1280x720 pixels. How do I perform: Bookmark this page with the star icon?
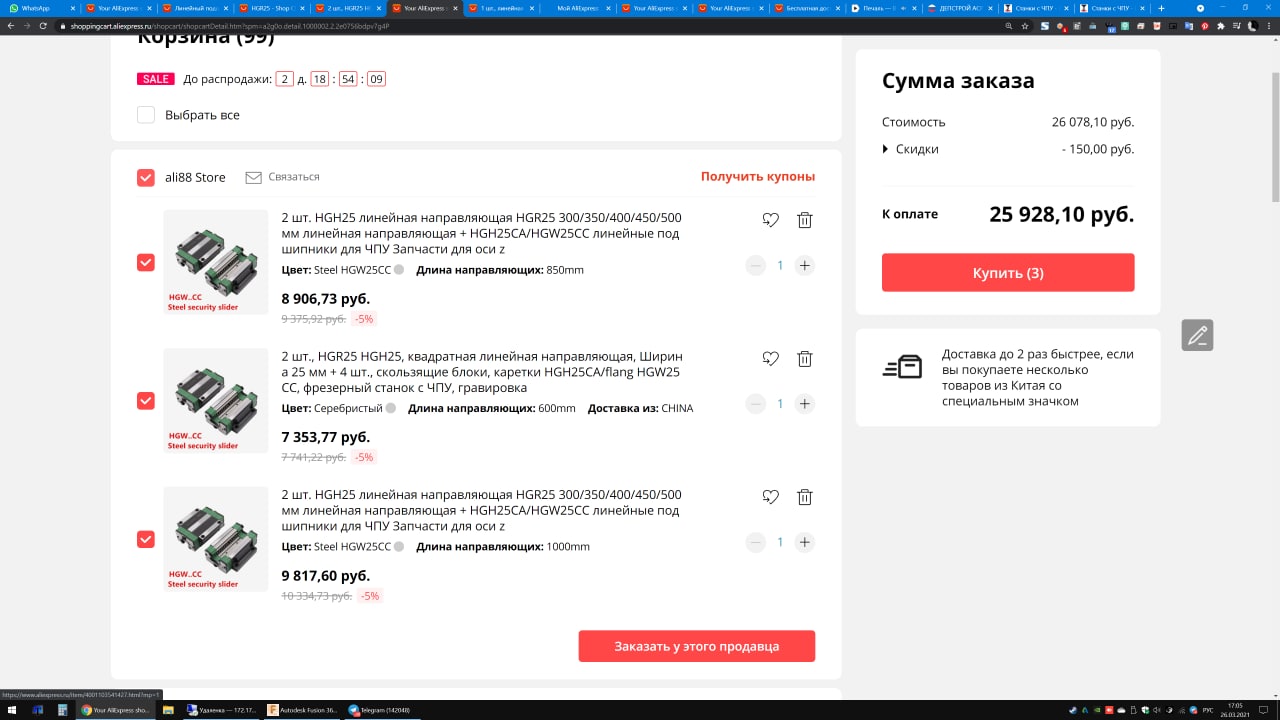coord(1025,26)
